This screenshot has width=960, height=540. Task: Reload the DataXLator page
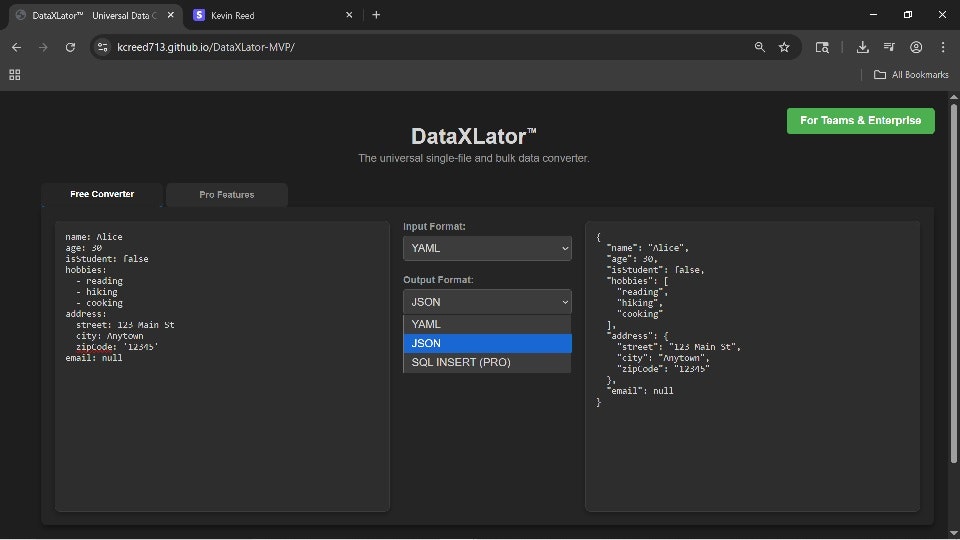(x=70, y=47)
